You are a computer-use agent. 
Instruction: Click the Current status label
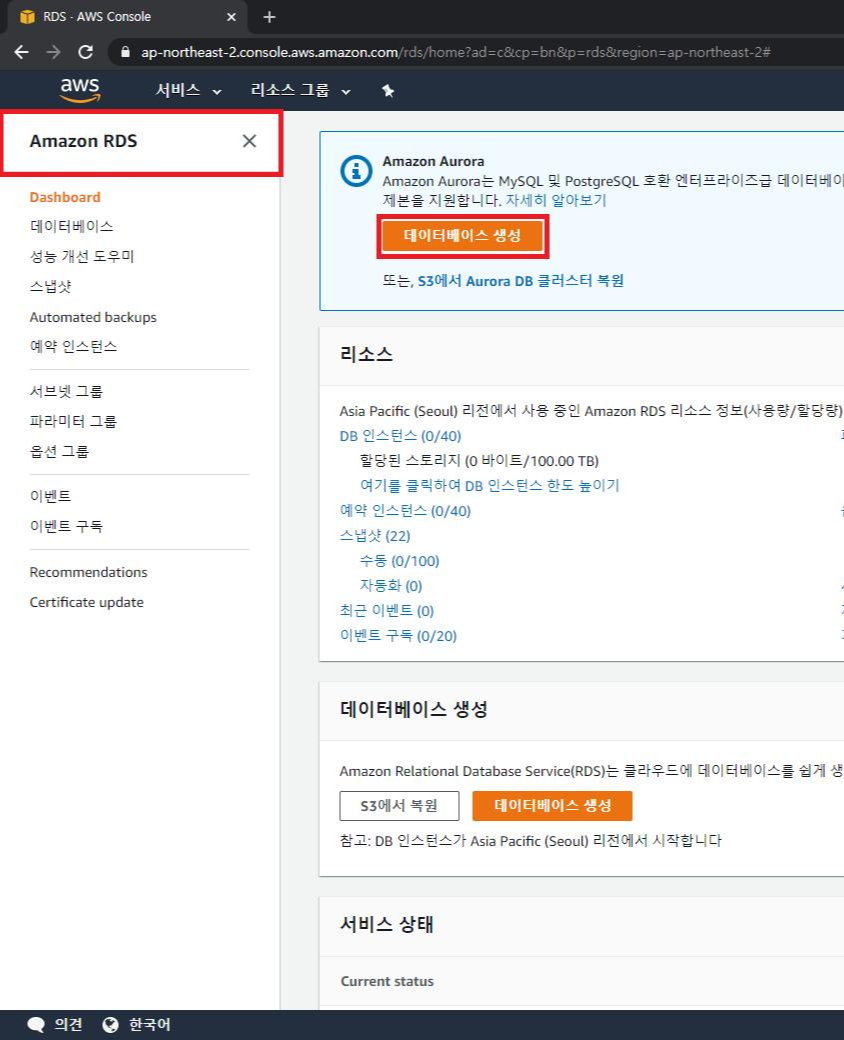click(387, 981)
